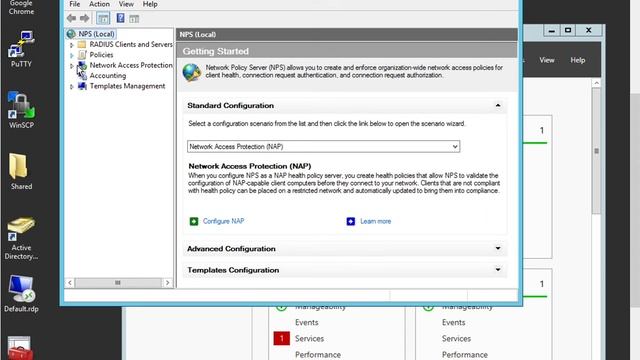Select the Accounting tree item label
The image size is (640, 360).
pyautogui.click(x=108, y=76)
